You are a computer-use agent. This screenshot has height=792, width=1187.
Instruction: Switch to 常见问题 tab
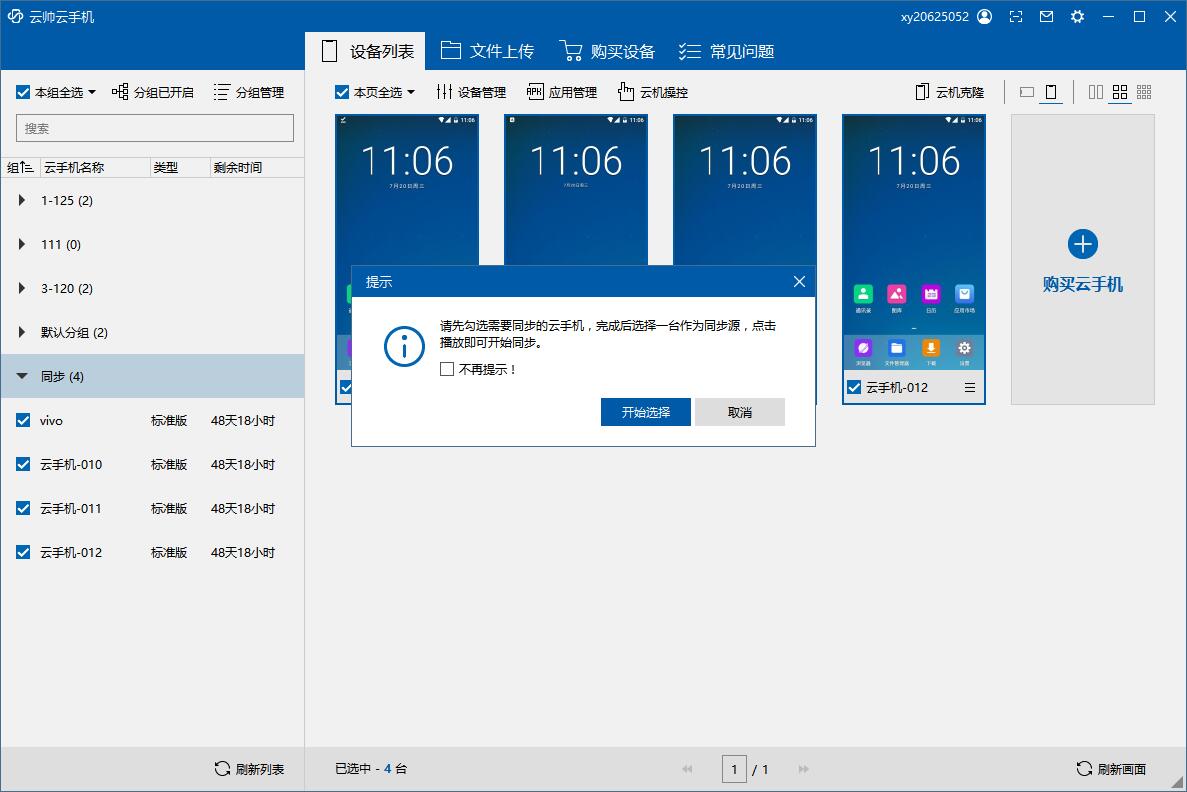tap(726, 51)
